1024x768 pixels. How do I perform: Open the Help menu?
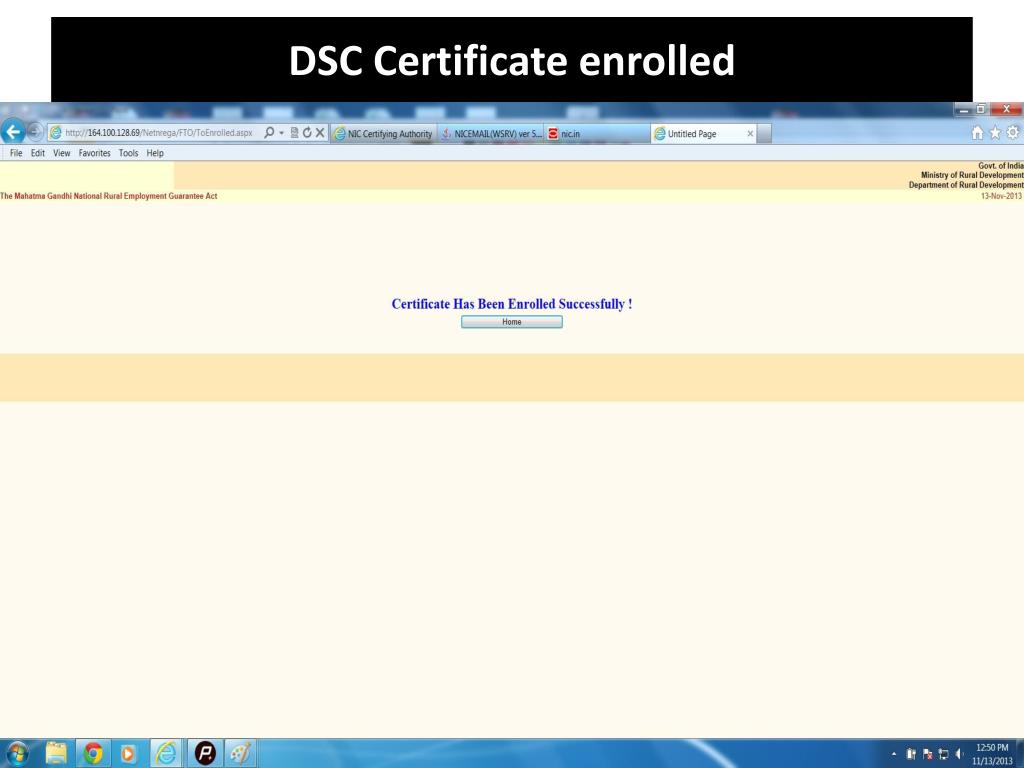click(x=155, y=153)
